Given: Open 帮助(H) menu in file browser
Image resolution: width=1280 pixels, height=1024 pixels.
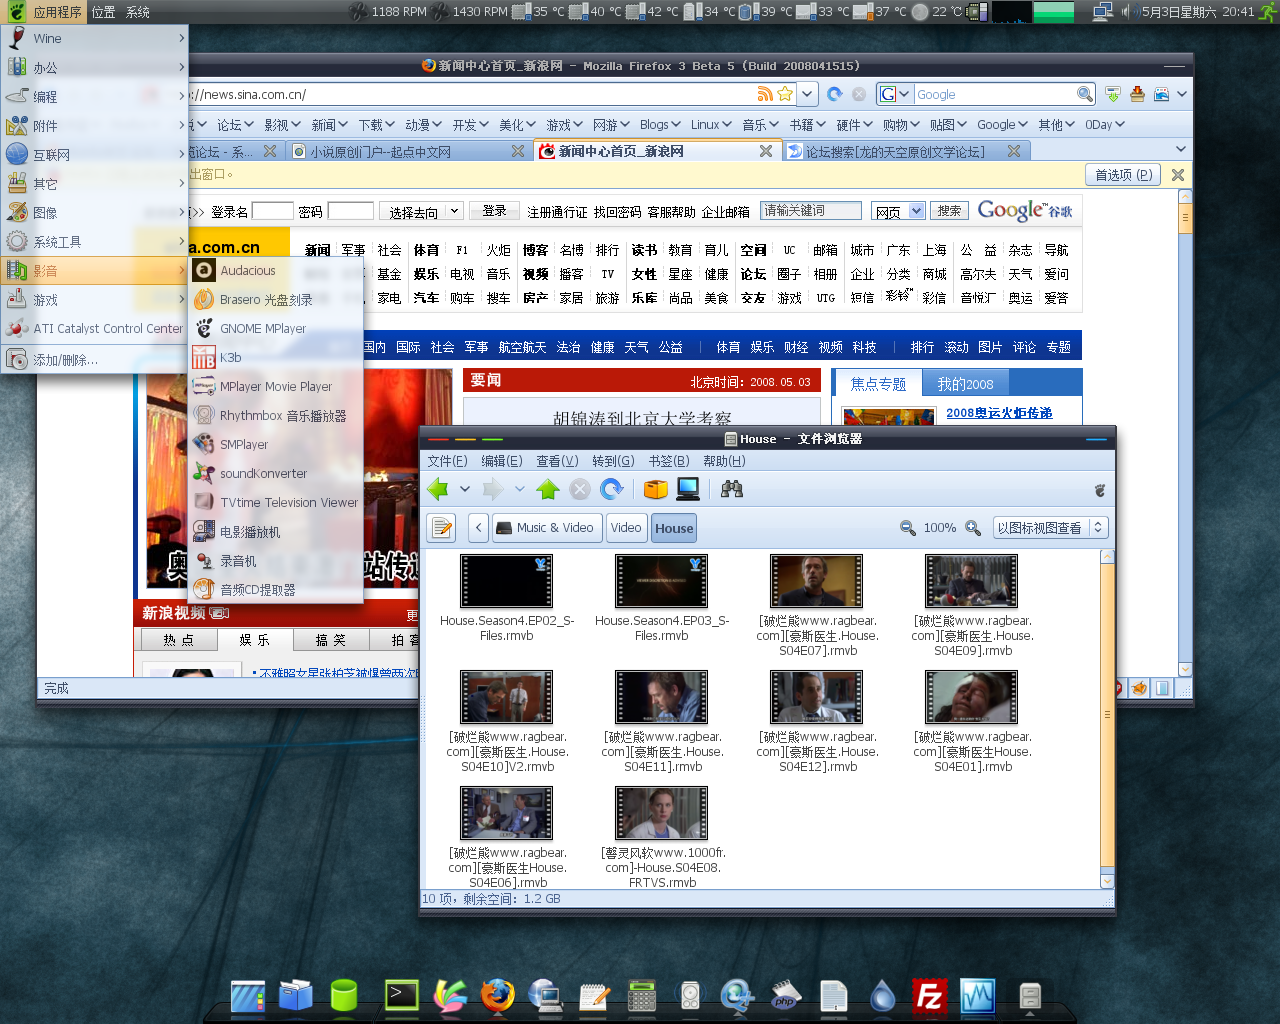Looking at the screenshot, I should [724, 461].
